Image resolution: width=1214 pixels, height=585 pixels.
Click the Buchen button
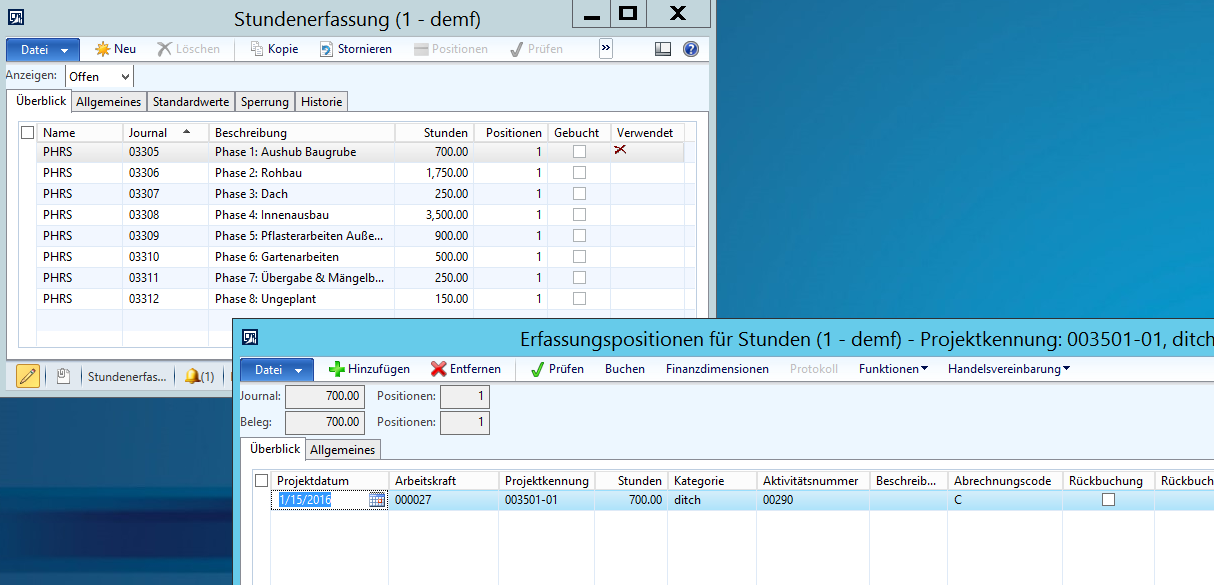pos(624,369)
